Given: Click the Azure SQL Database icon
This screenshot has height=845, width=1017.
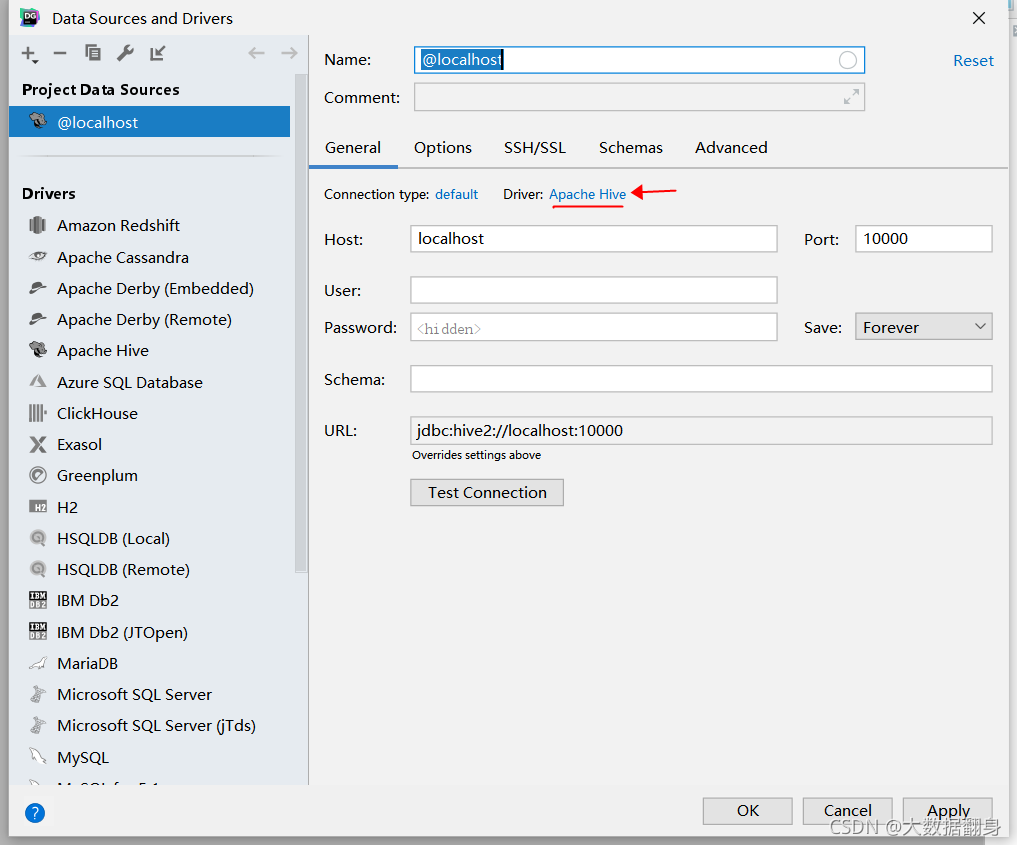Looking at the screenshot, I should (38, 381).
